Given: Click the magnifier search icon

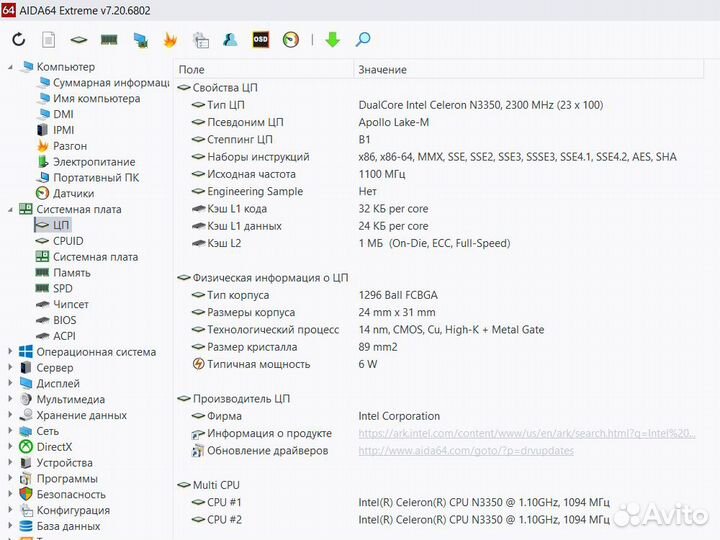Looking at the screenshot, I should coord(363,39).
